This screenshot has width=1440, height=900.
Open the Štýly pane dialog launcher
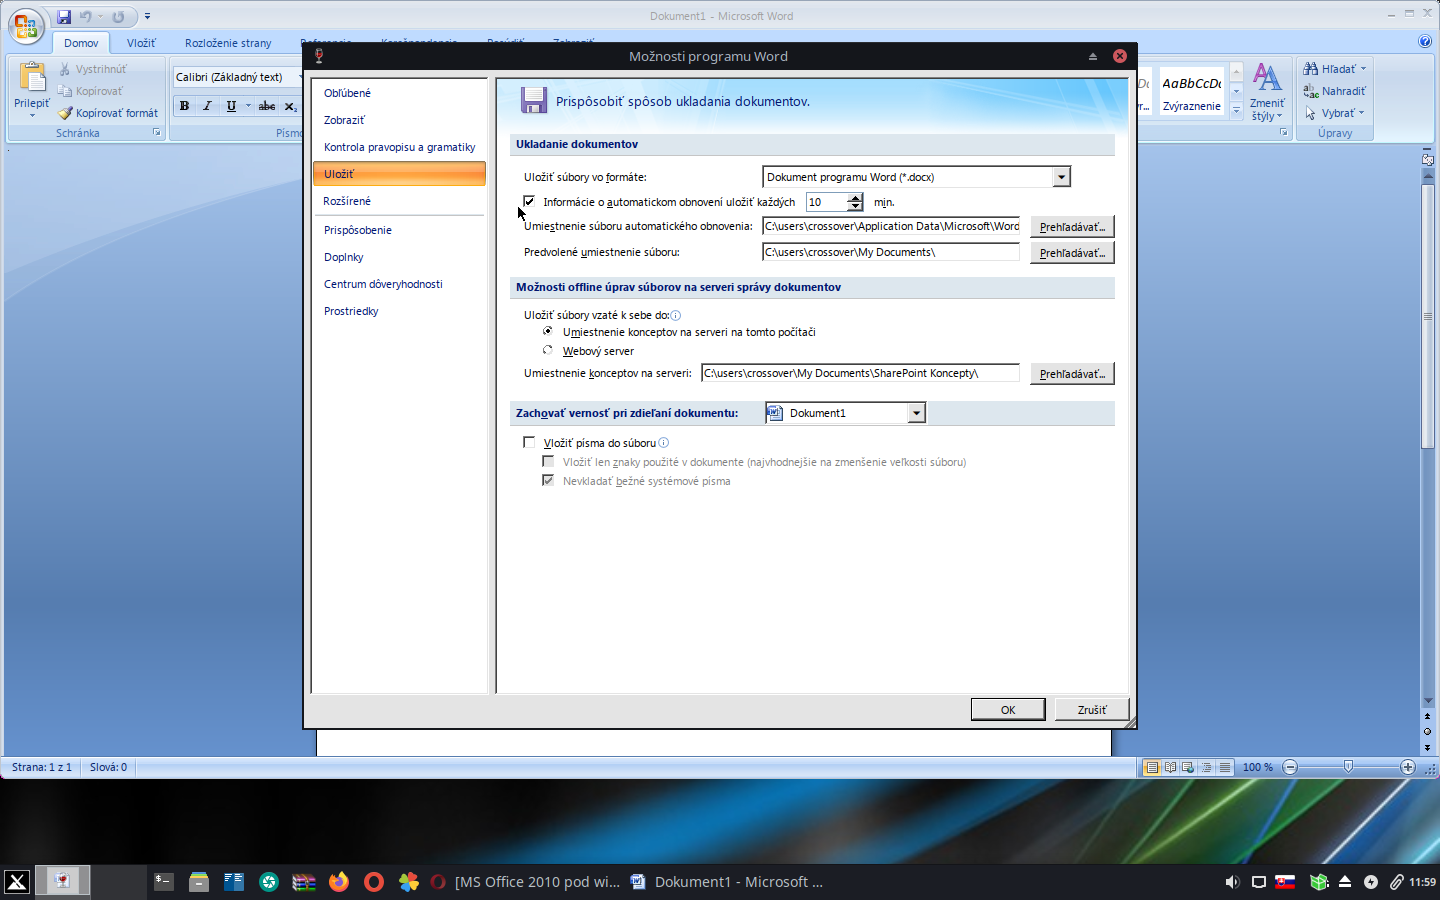tap(1283, 132)
